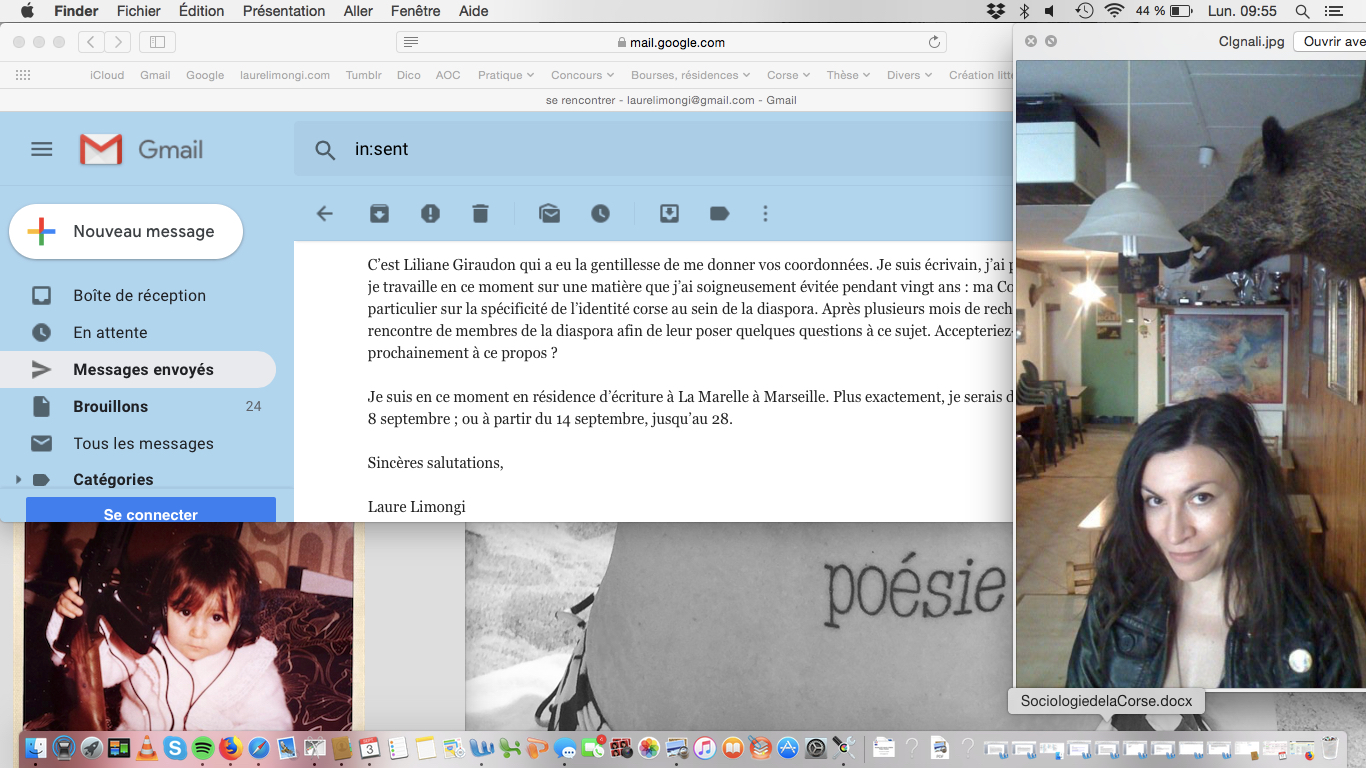
Task: Open the Fenêtre menu
Action: 415,11
